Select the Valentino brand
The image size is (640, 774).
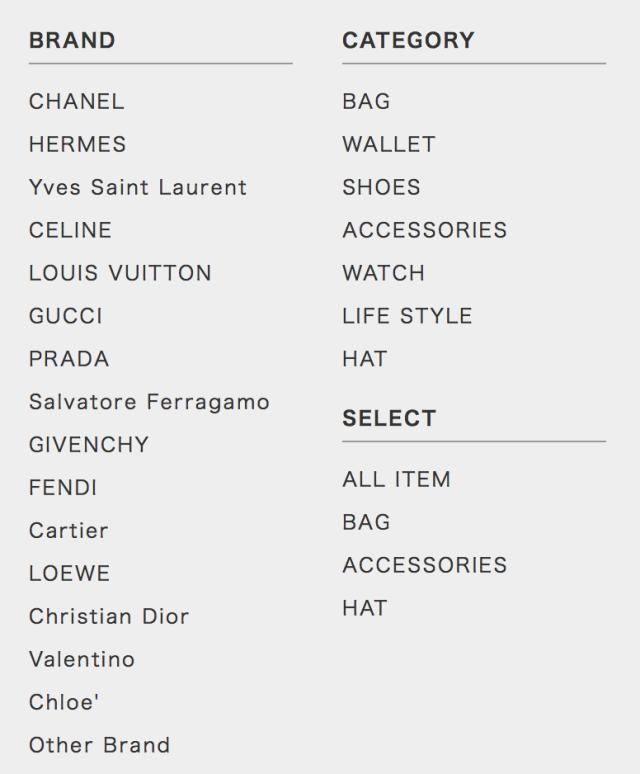[82, 659]
